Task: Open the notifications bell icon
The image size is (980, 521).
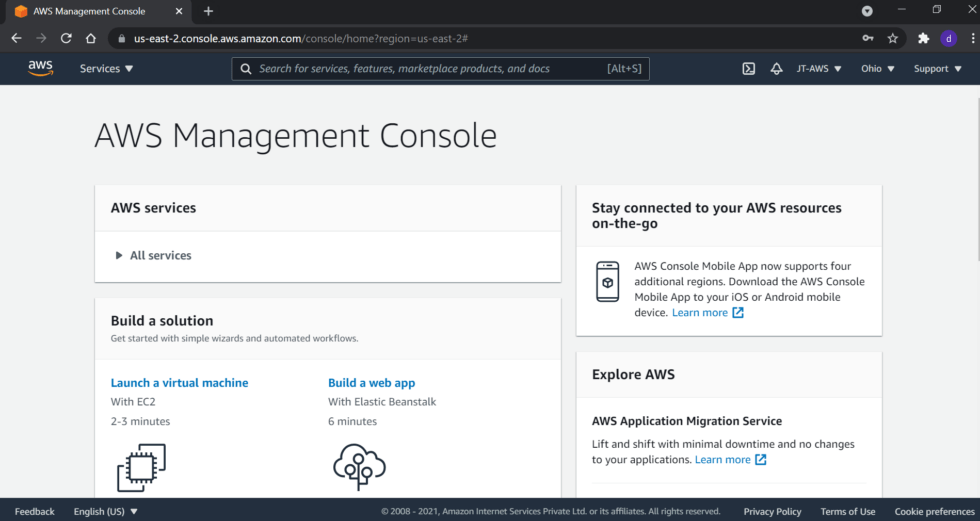Action: pyautogui.click(x=776, y=69)
